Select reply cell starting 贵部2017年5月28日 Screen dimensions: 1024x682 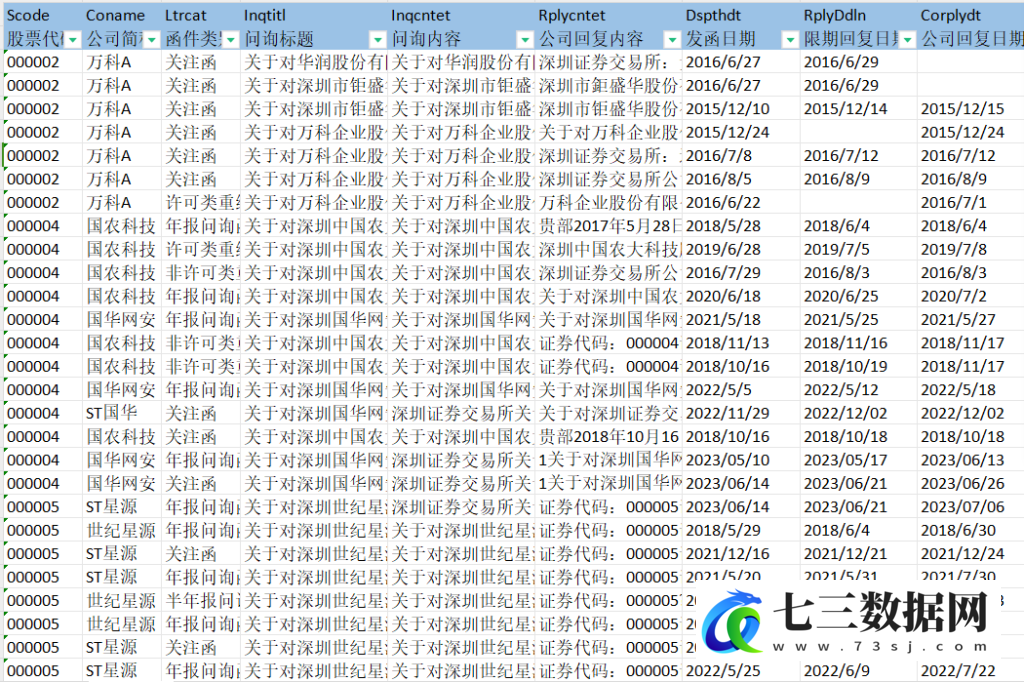click(x=609, y=226)
